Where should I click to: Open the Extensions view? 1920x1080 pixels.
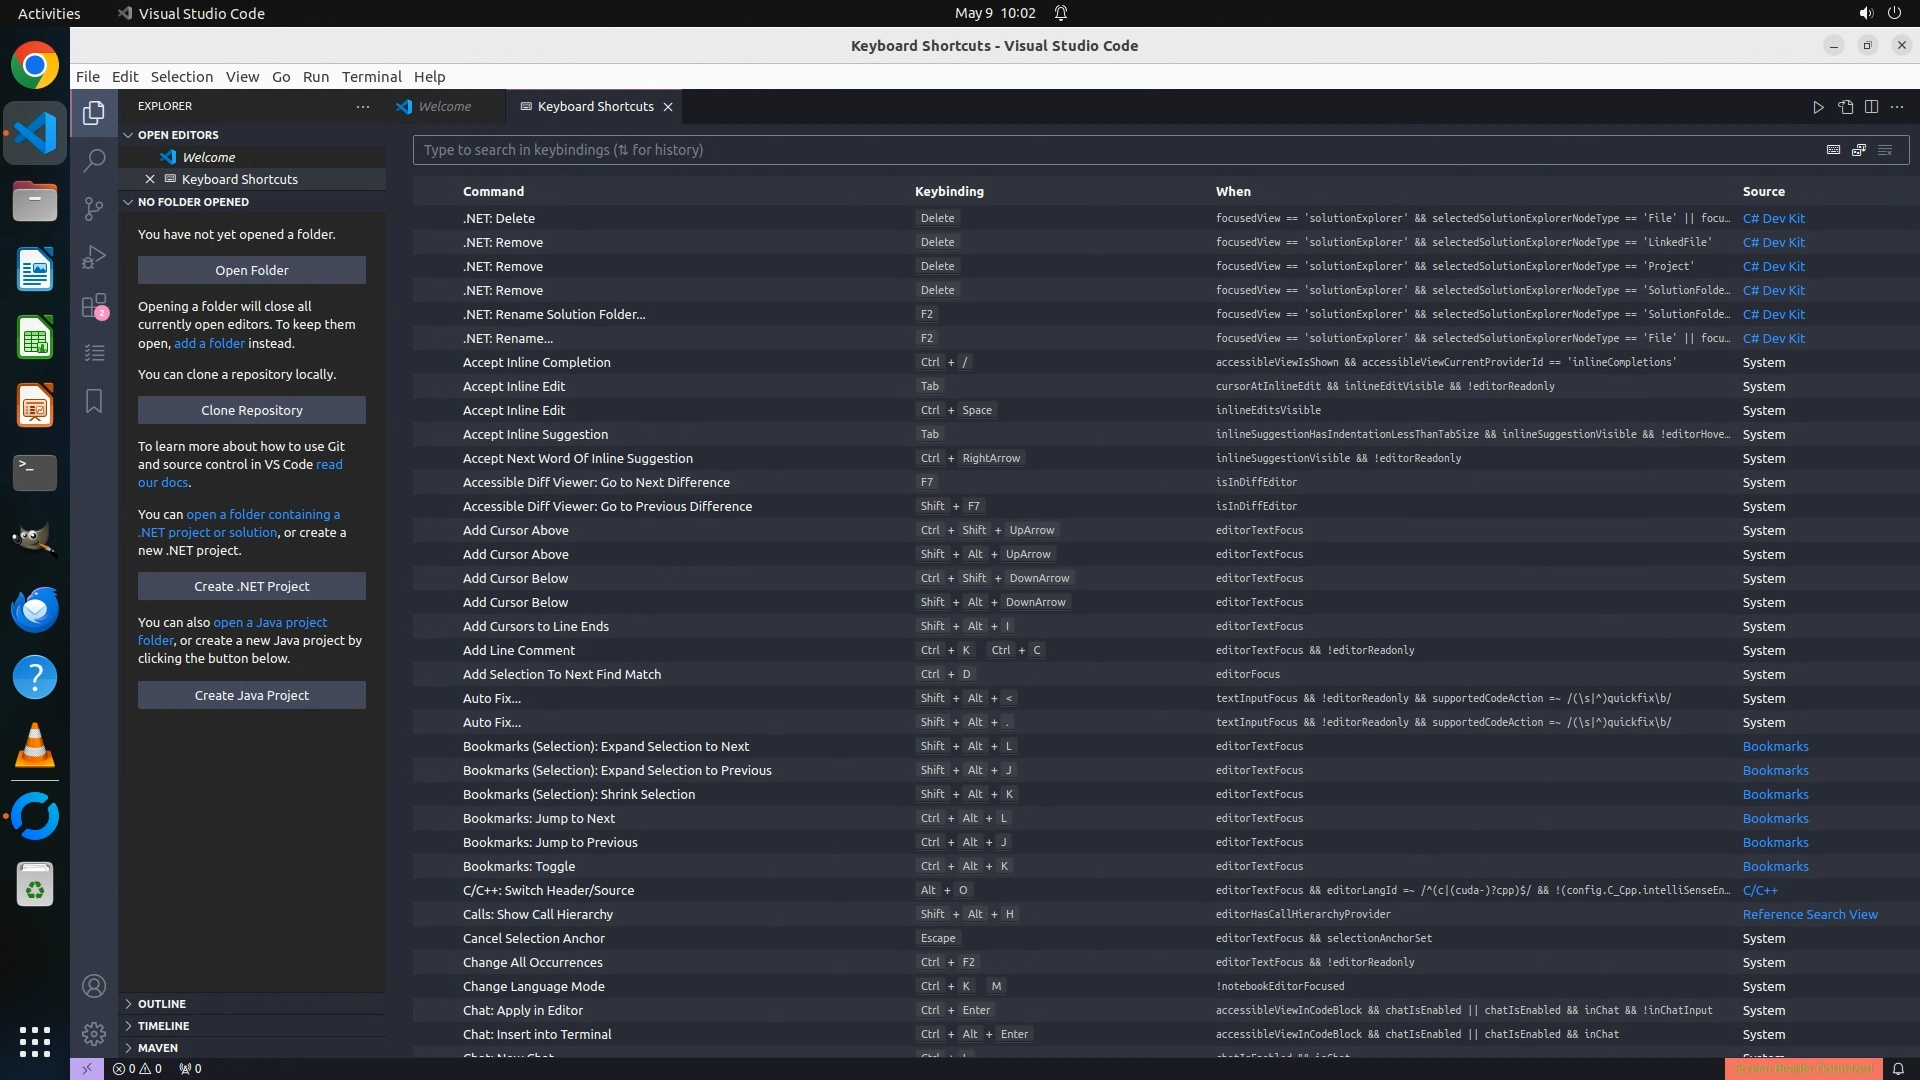[94, 306]
